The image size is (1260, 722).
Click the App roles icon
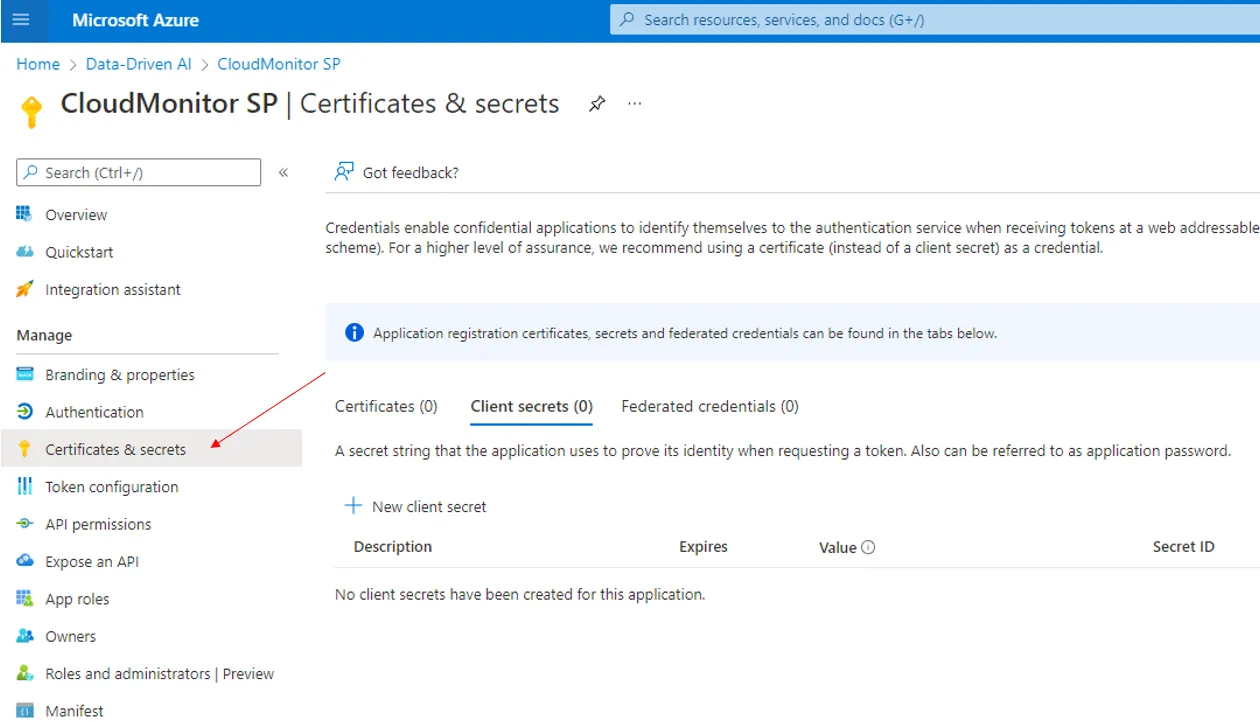click(25, 598)
